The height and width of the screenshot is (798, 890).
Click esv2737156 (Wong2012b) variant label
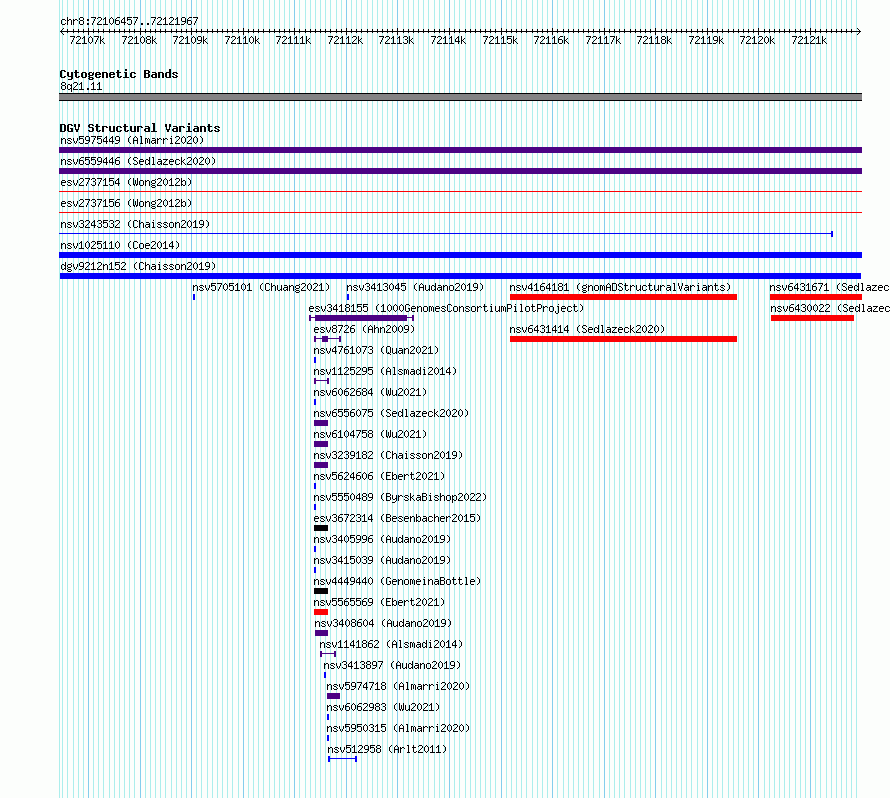126,203
